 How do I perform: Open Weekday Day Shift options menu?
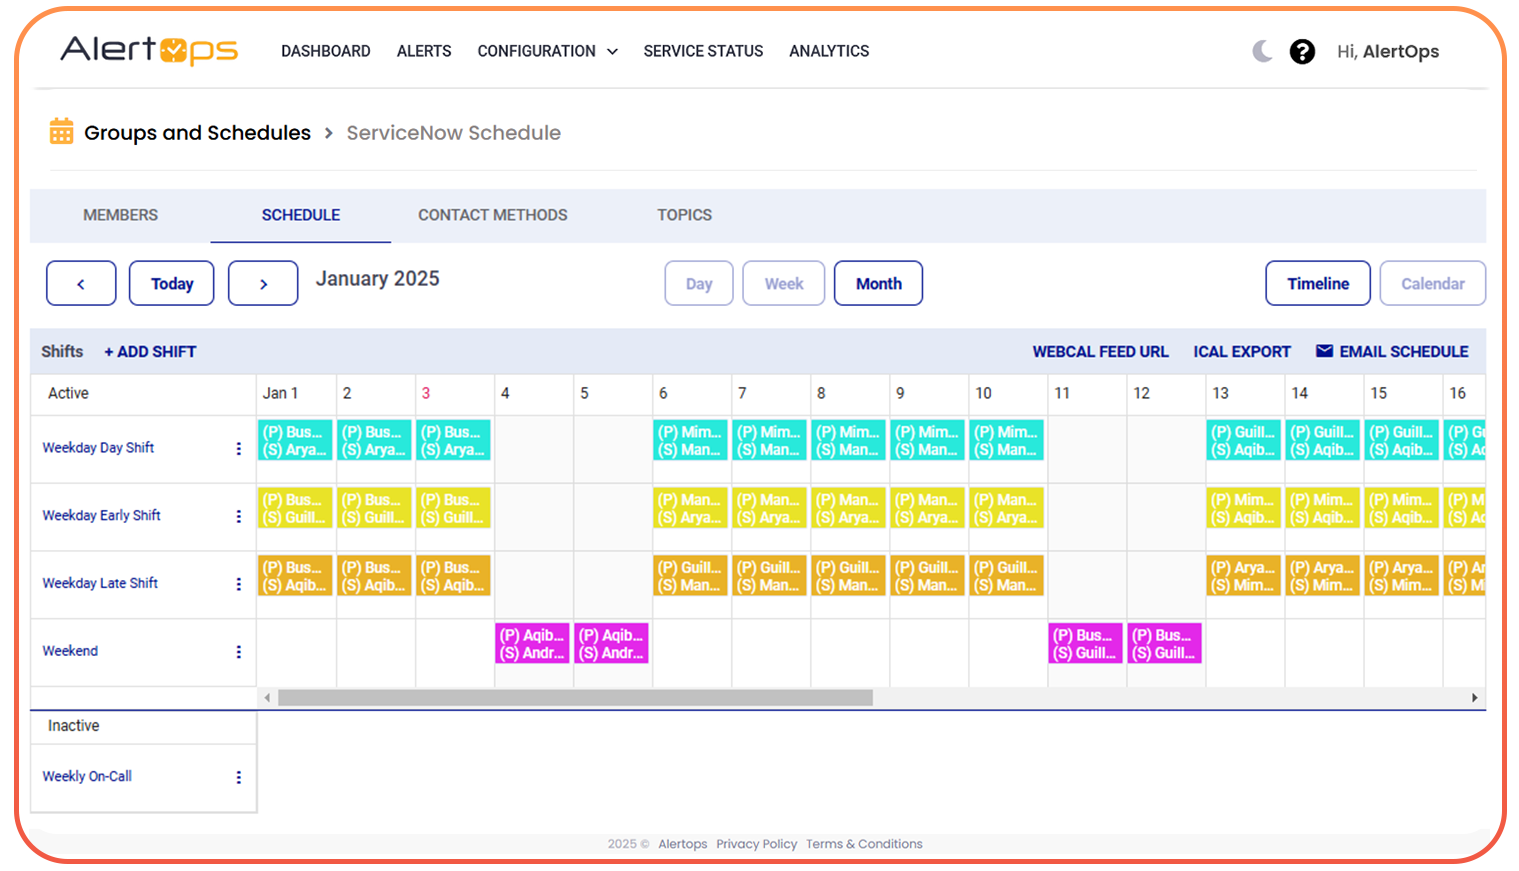point(238,449)
